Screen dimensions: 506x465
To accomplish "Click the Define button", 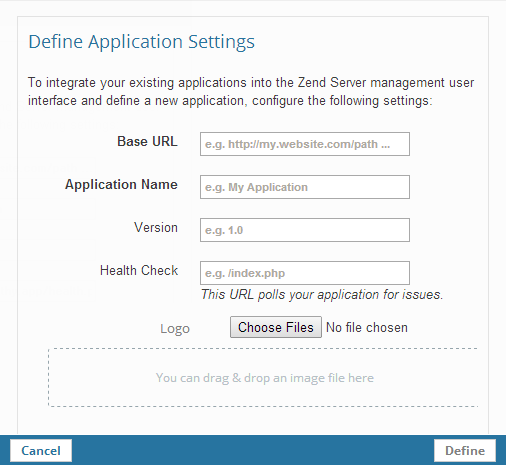I will pos(465,451).
